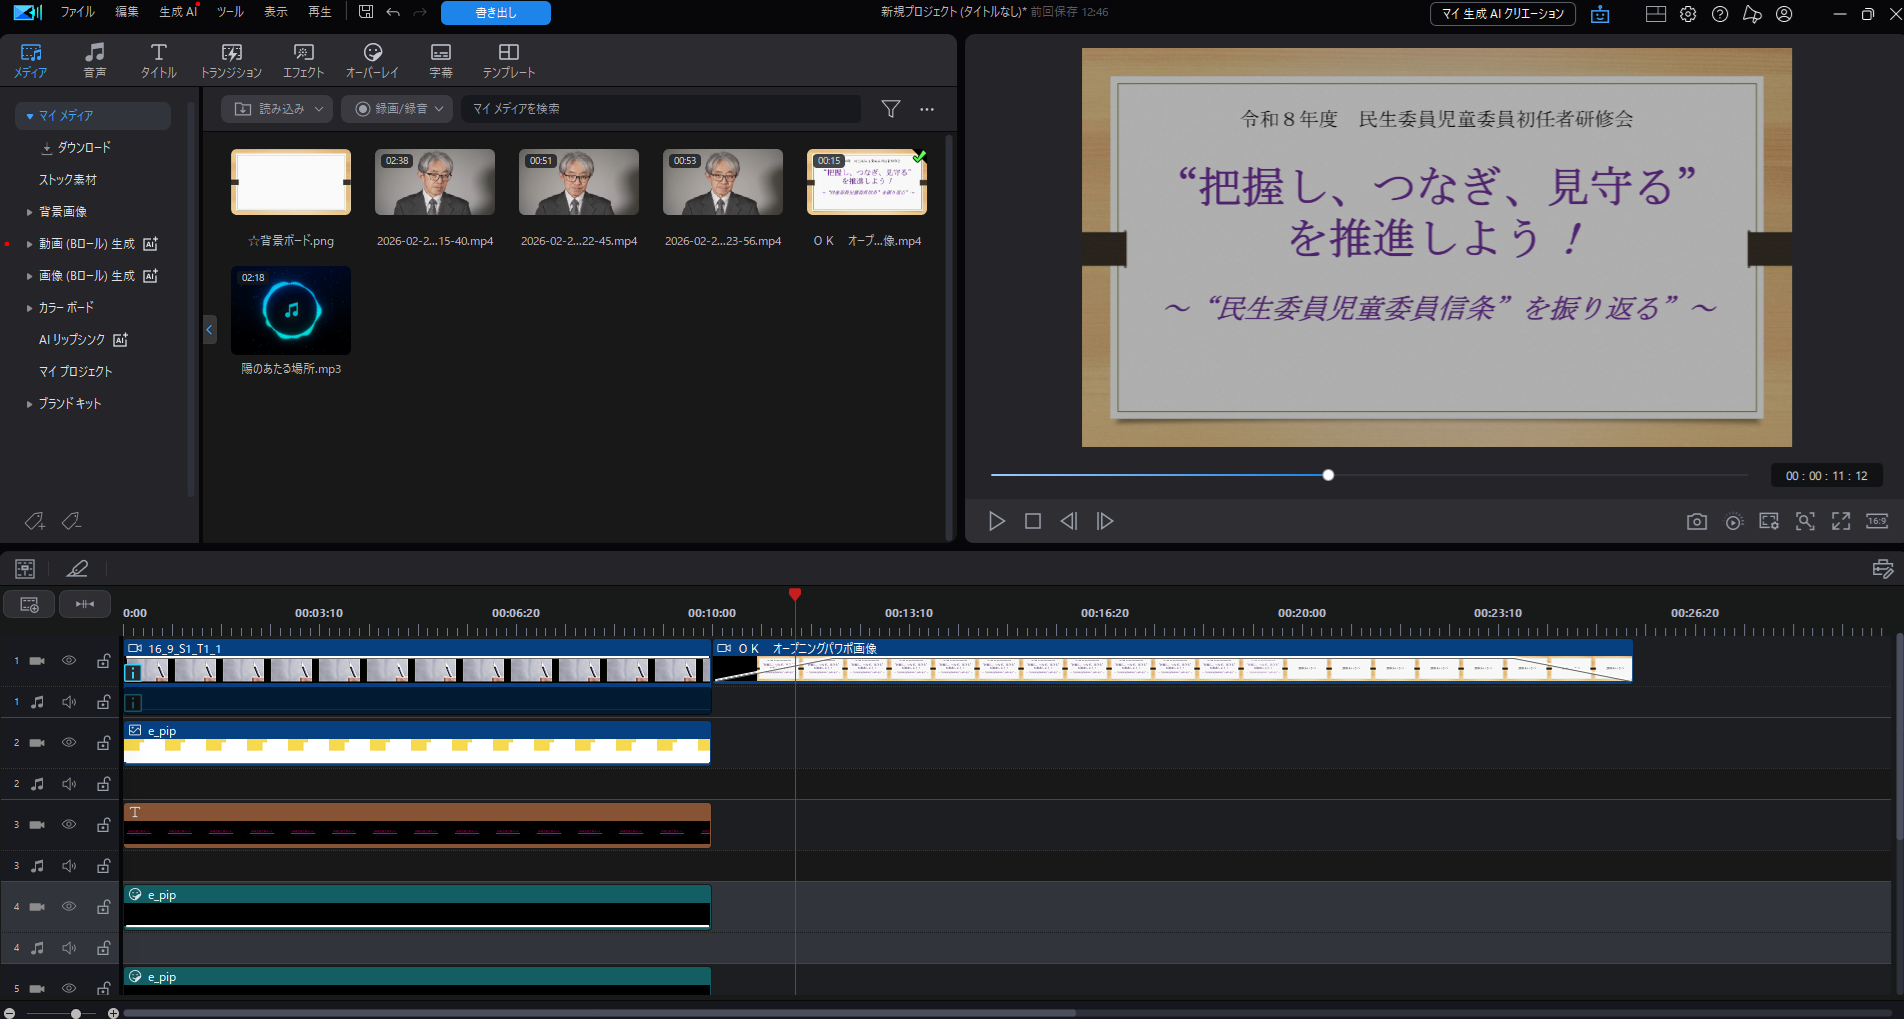Take a snapshot of the preview frame
This screenshot has height=1019, width=1904.
pos(1696,521)
